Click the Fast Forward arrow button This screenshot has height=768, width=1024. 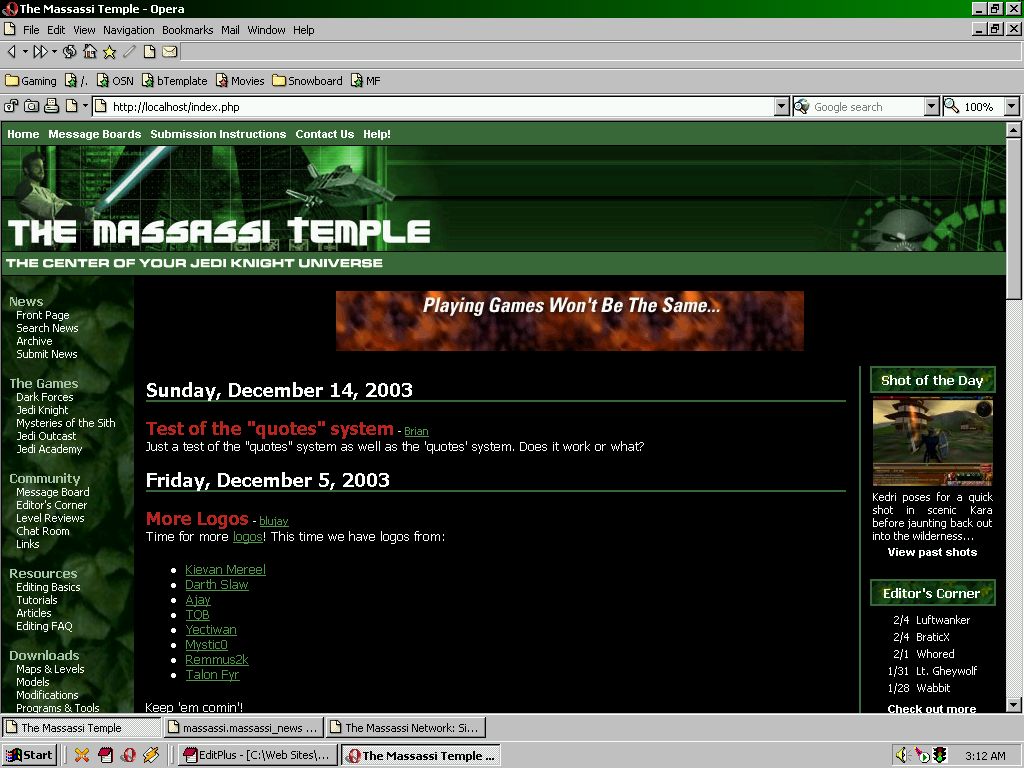click(x=40, y=51)
